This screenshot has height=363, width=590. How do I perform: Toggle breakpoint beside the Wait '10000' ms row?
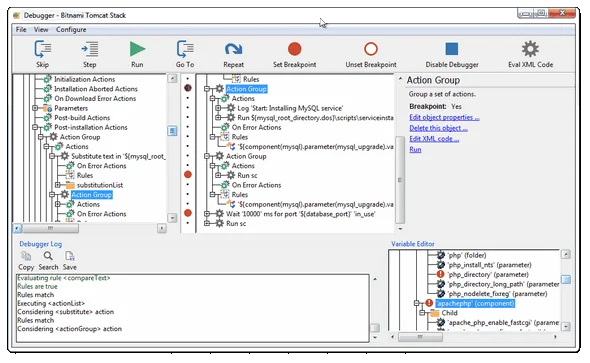[188, 213]
